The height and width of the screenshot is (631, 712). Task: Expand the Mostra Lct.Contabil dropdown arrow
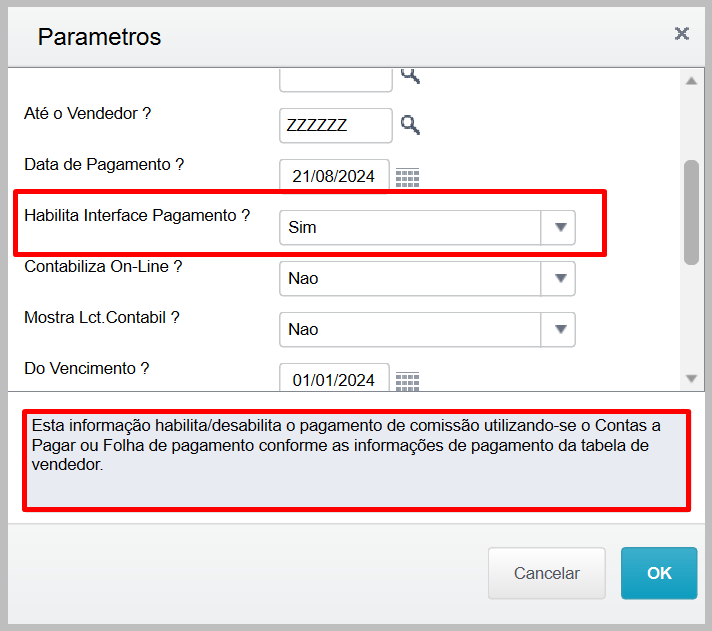tap(559, 329)
